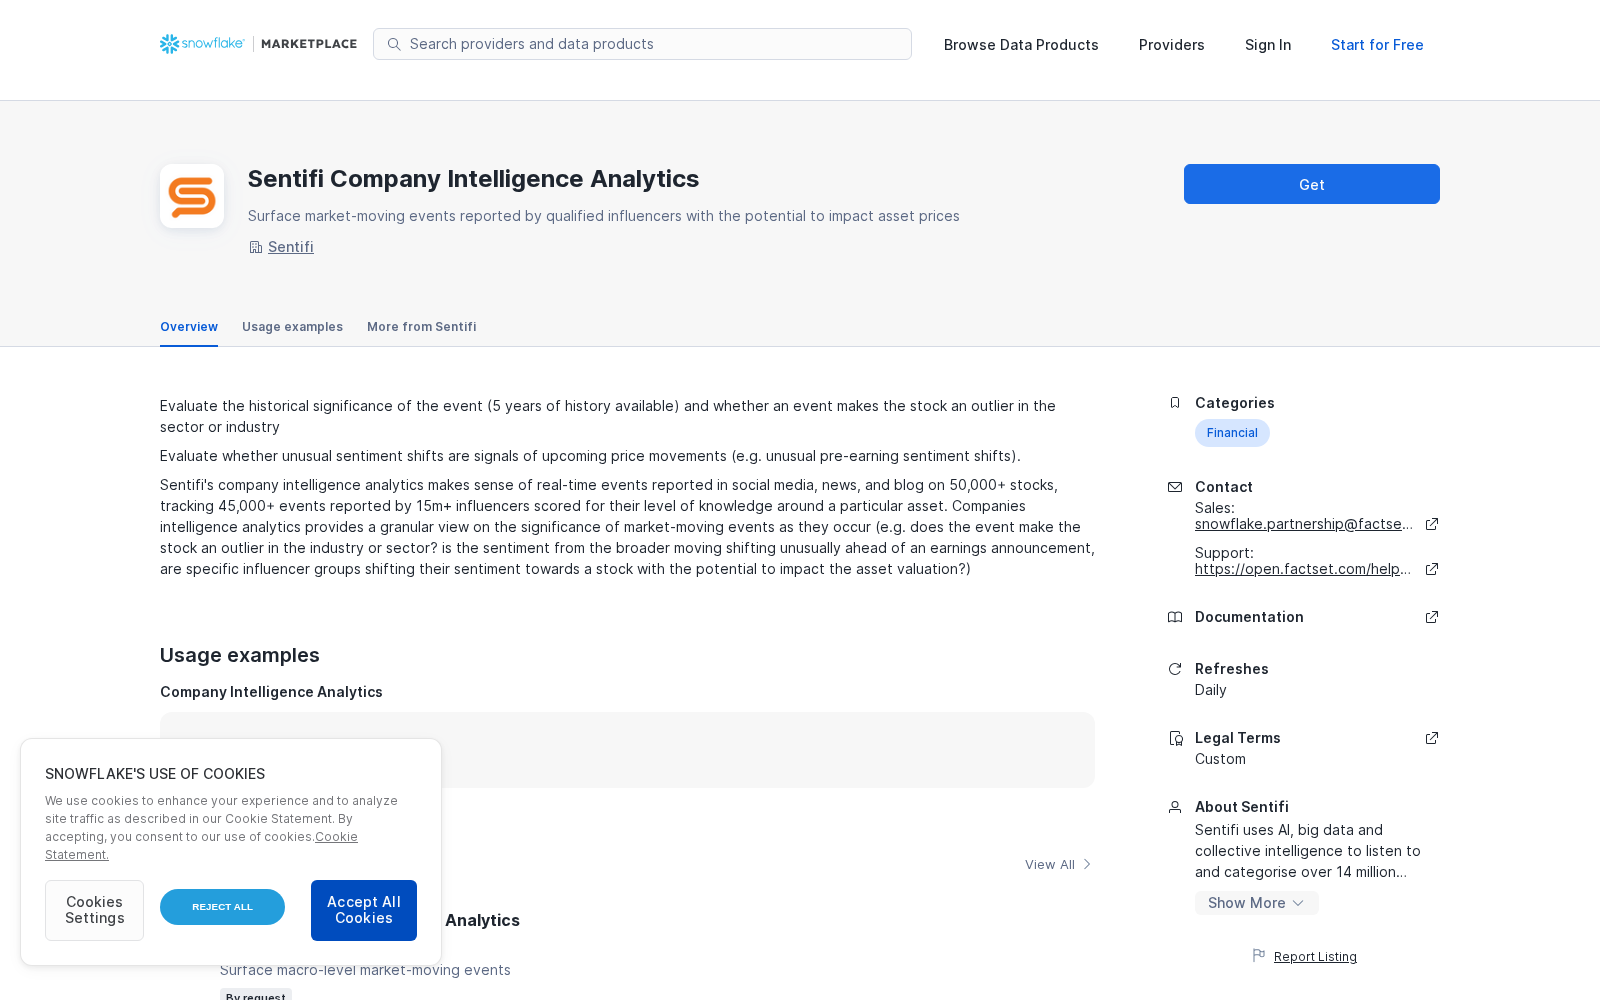This screenshot has height=1000, width=1600.
Task: Click REJECT ALL cookies button
Action: pos(222,907)
